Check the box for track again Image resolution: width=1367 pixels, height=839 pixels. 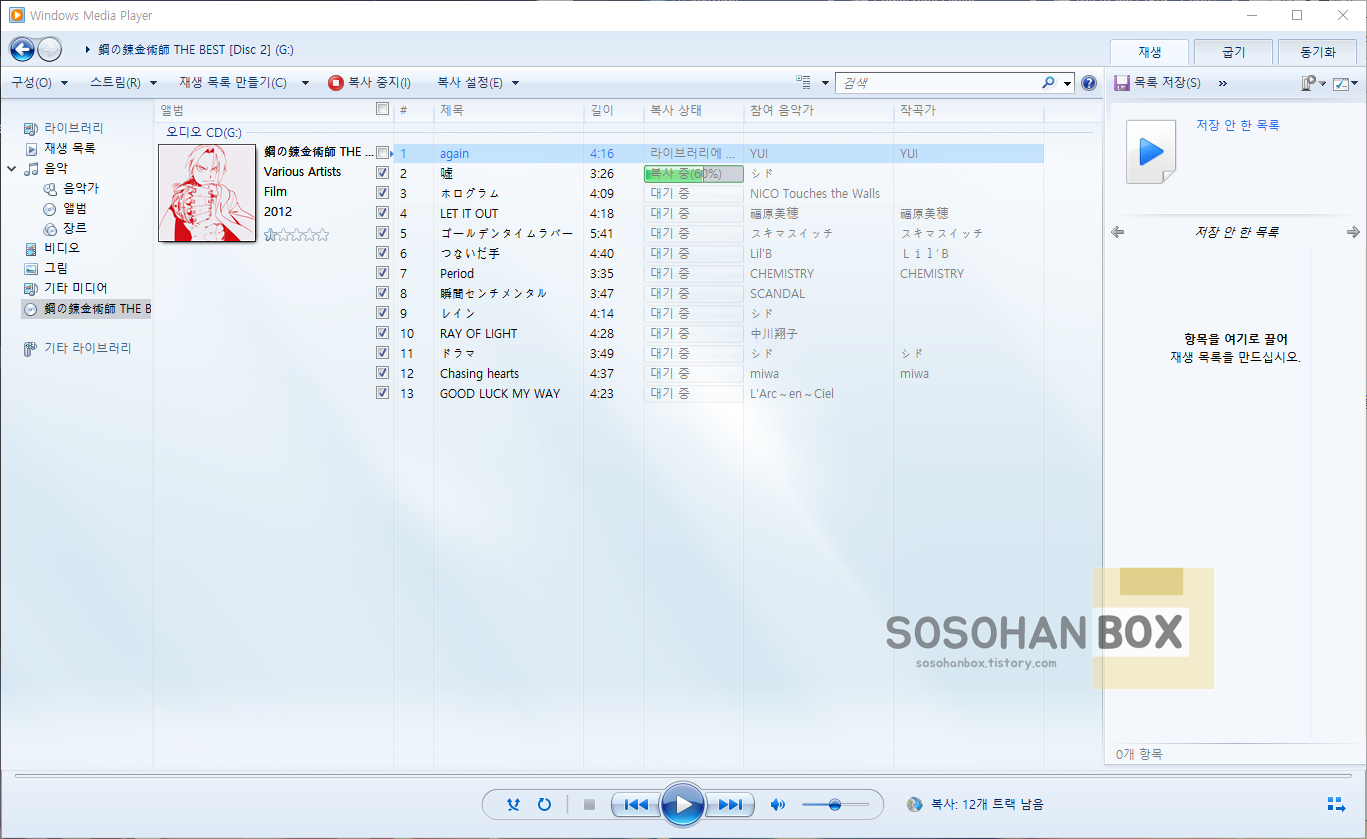(382, 153)
